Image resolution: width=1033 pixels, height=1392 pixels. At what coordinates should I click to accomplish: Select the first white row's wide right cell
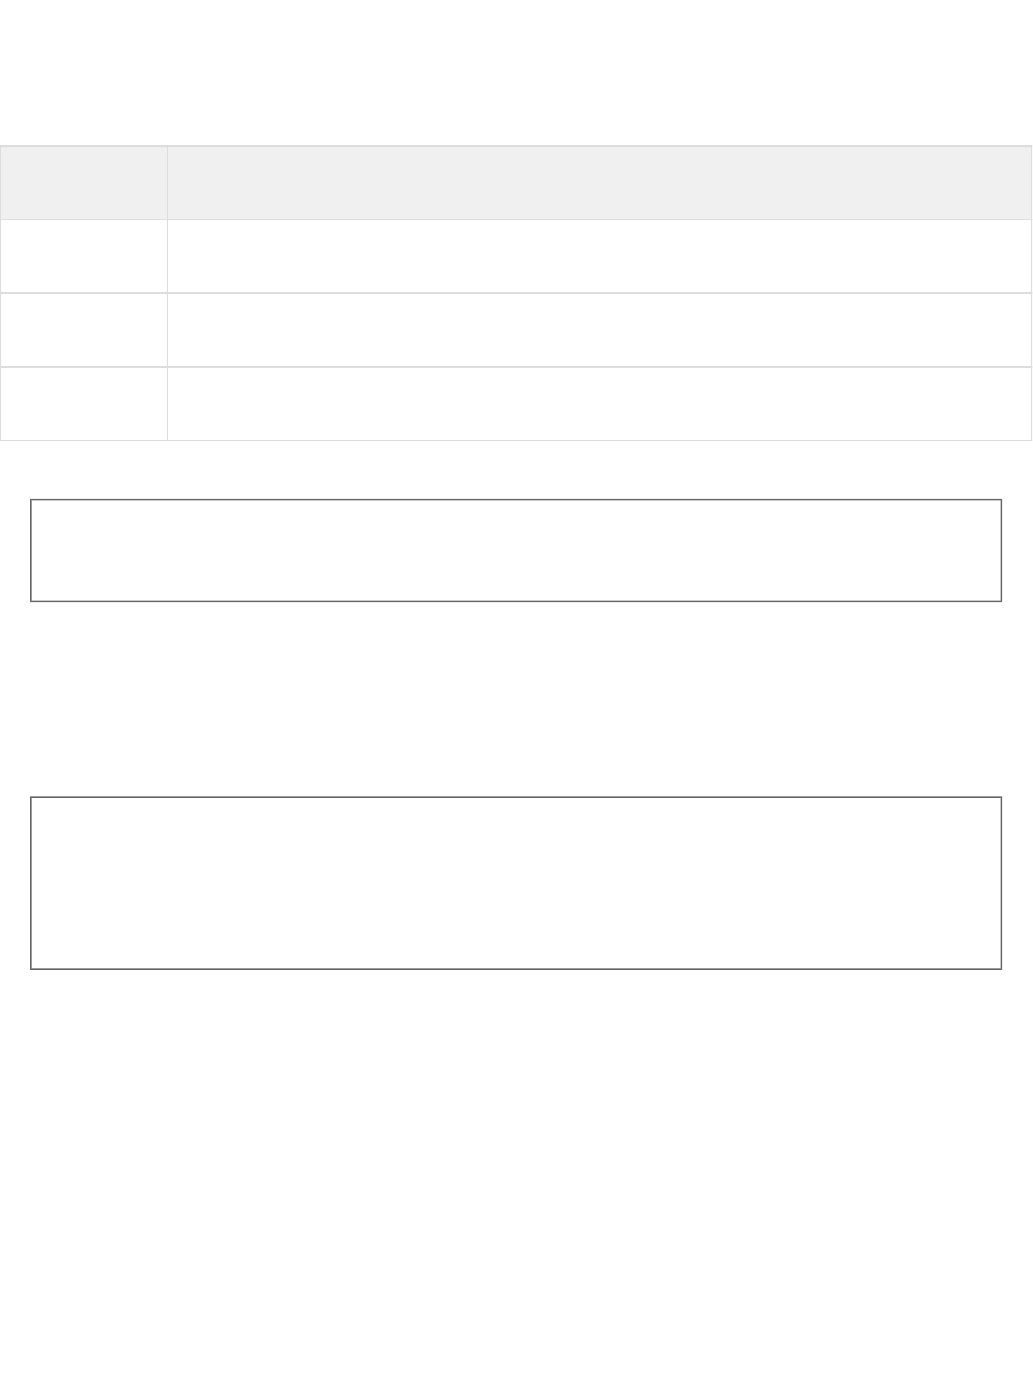[x=599, y=256]
